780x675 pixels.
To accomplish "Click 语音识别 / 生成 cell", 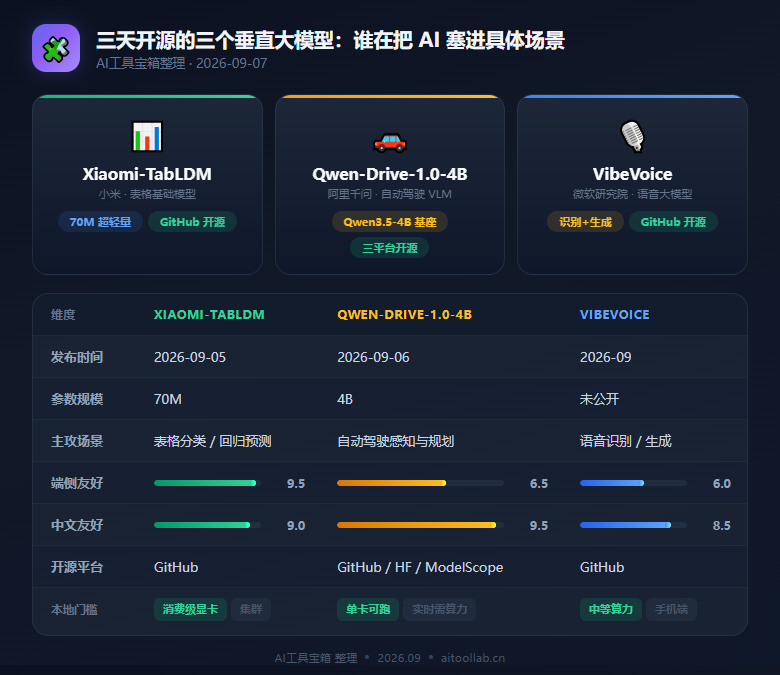I will 626,441.
